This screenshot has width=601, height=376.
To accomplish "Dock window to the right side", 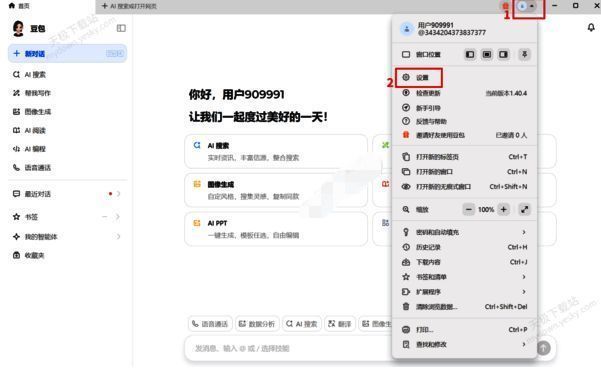I will pyautogui.click(x=503, y=54).
